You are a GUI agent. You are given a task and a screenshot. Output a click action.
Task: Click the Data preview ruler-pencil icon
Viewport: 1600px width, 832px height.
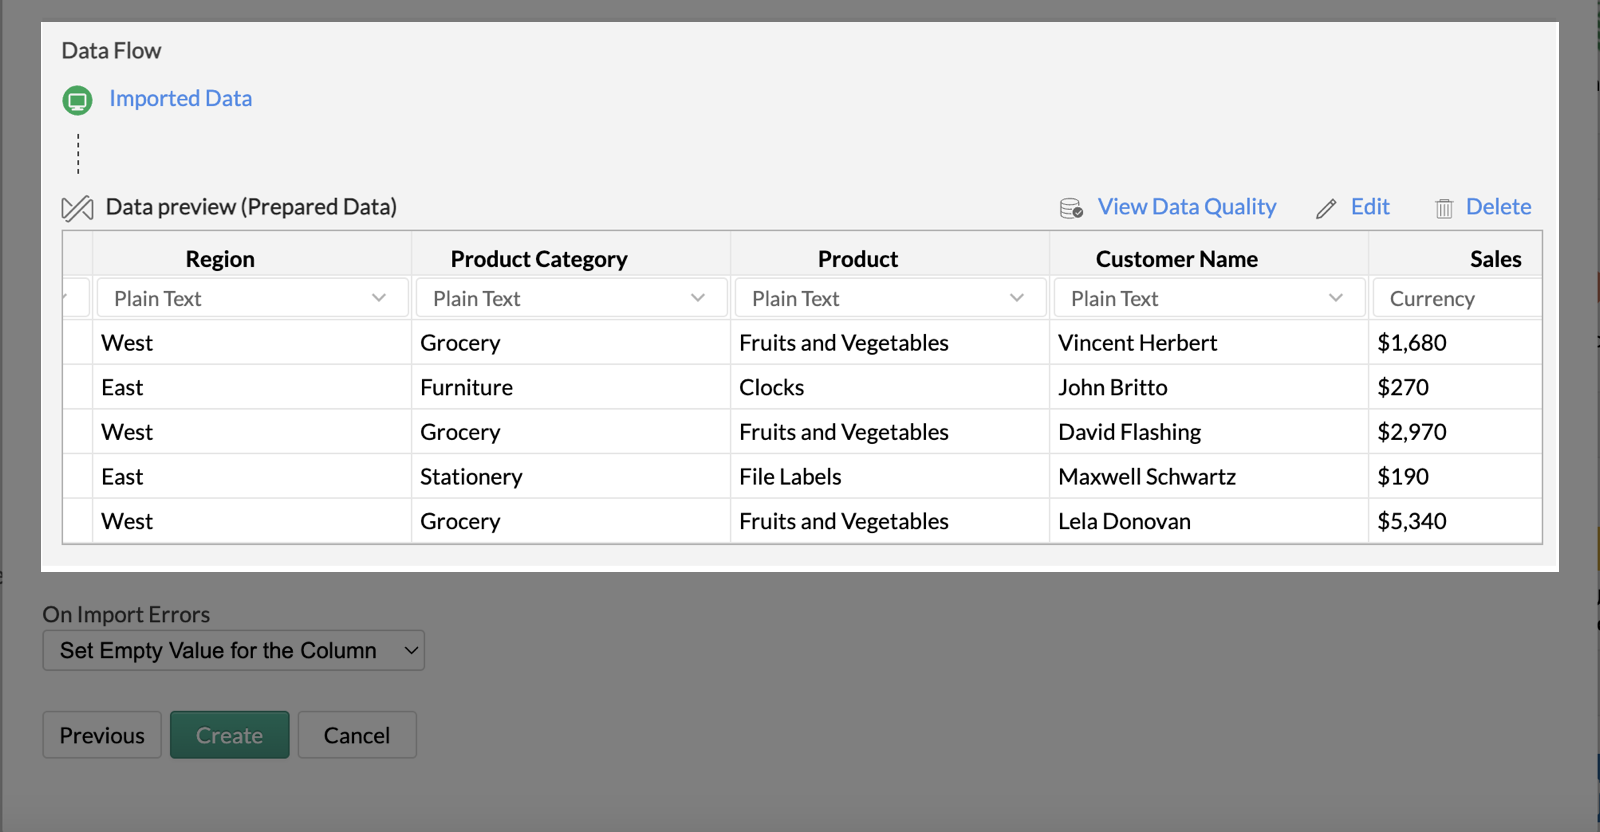click(77, 208)
